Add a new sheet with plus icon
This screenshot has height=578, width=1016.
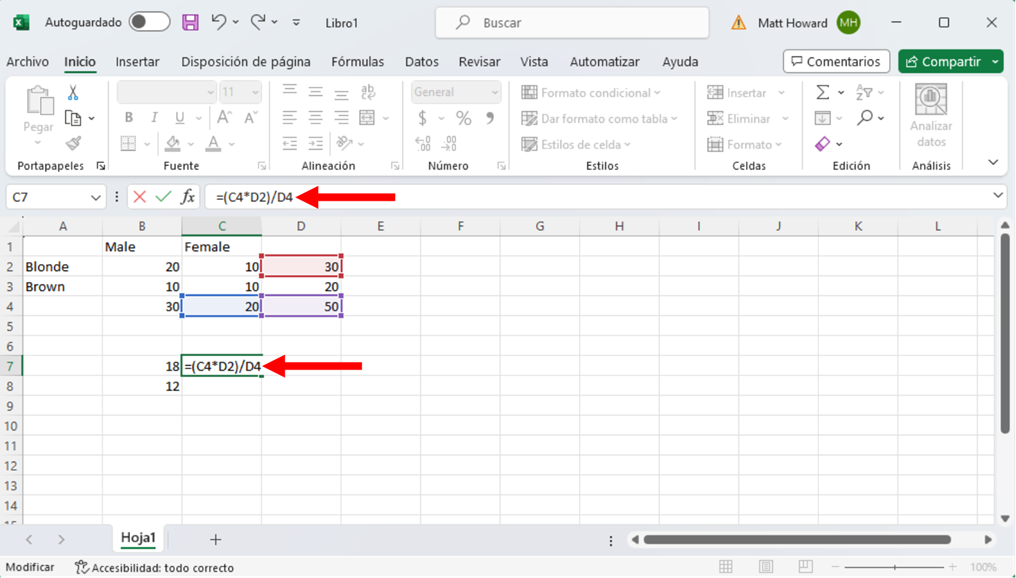click(x=215, y=540)
